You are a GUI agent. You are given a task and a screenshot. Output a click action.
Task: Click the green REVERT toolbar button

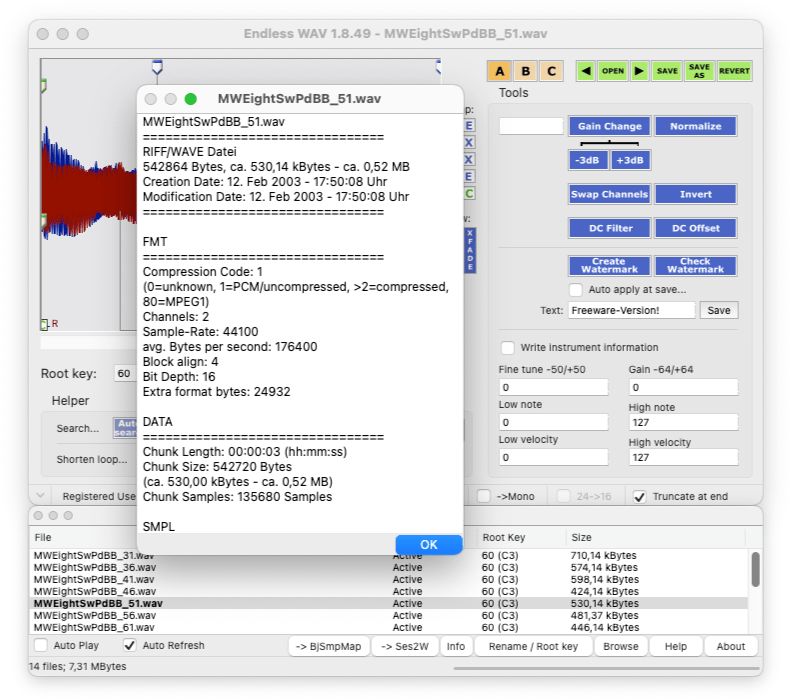734,71
